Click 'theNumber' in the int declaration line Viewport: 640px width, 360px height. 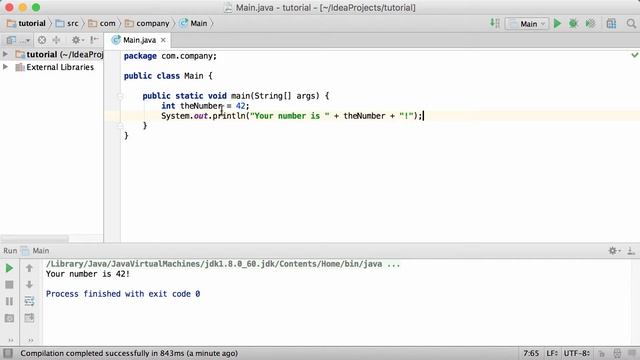click(201, 106)
